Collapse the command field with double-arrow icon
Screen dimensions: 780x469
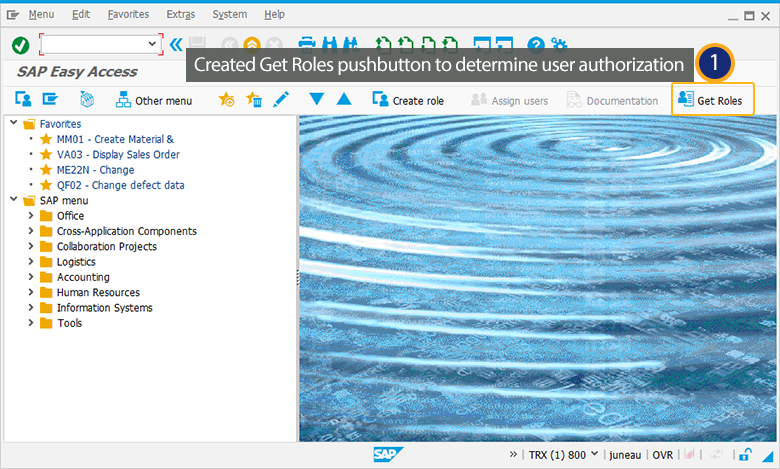pos(176,45)
